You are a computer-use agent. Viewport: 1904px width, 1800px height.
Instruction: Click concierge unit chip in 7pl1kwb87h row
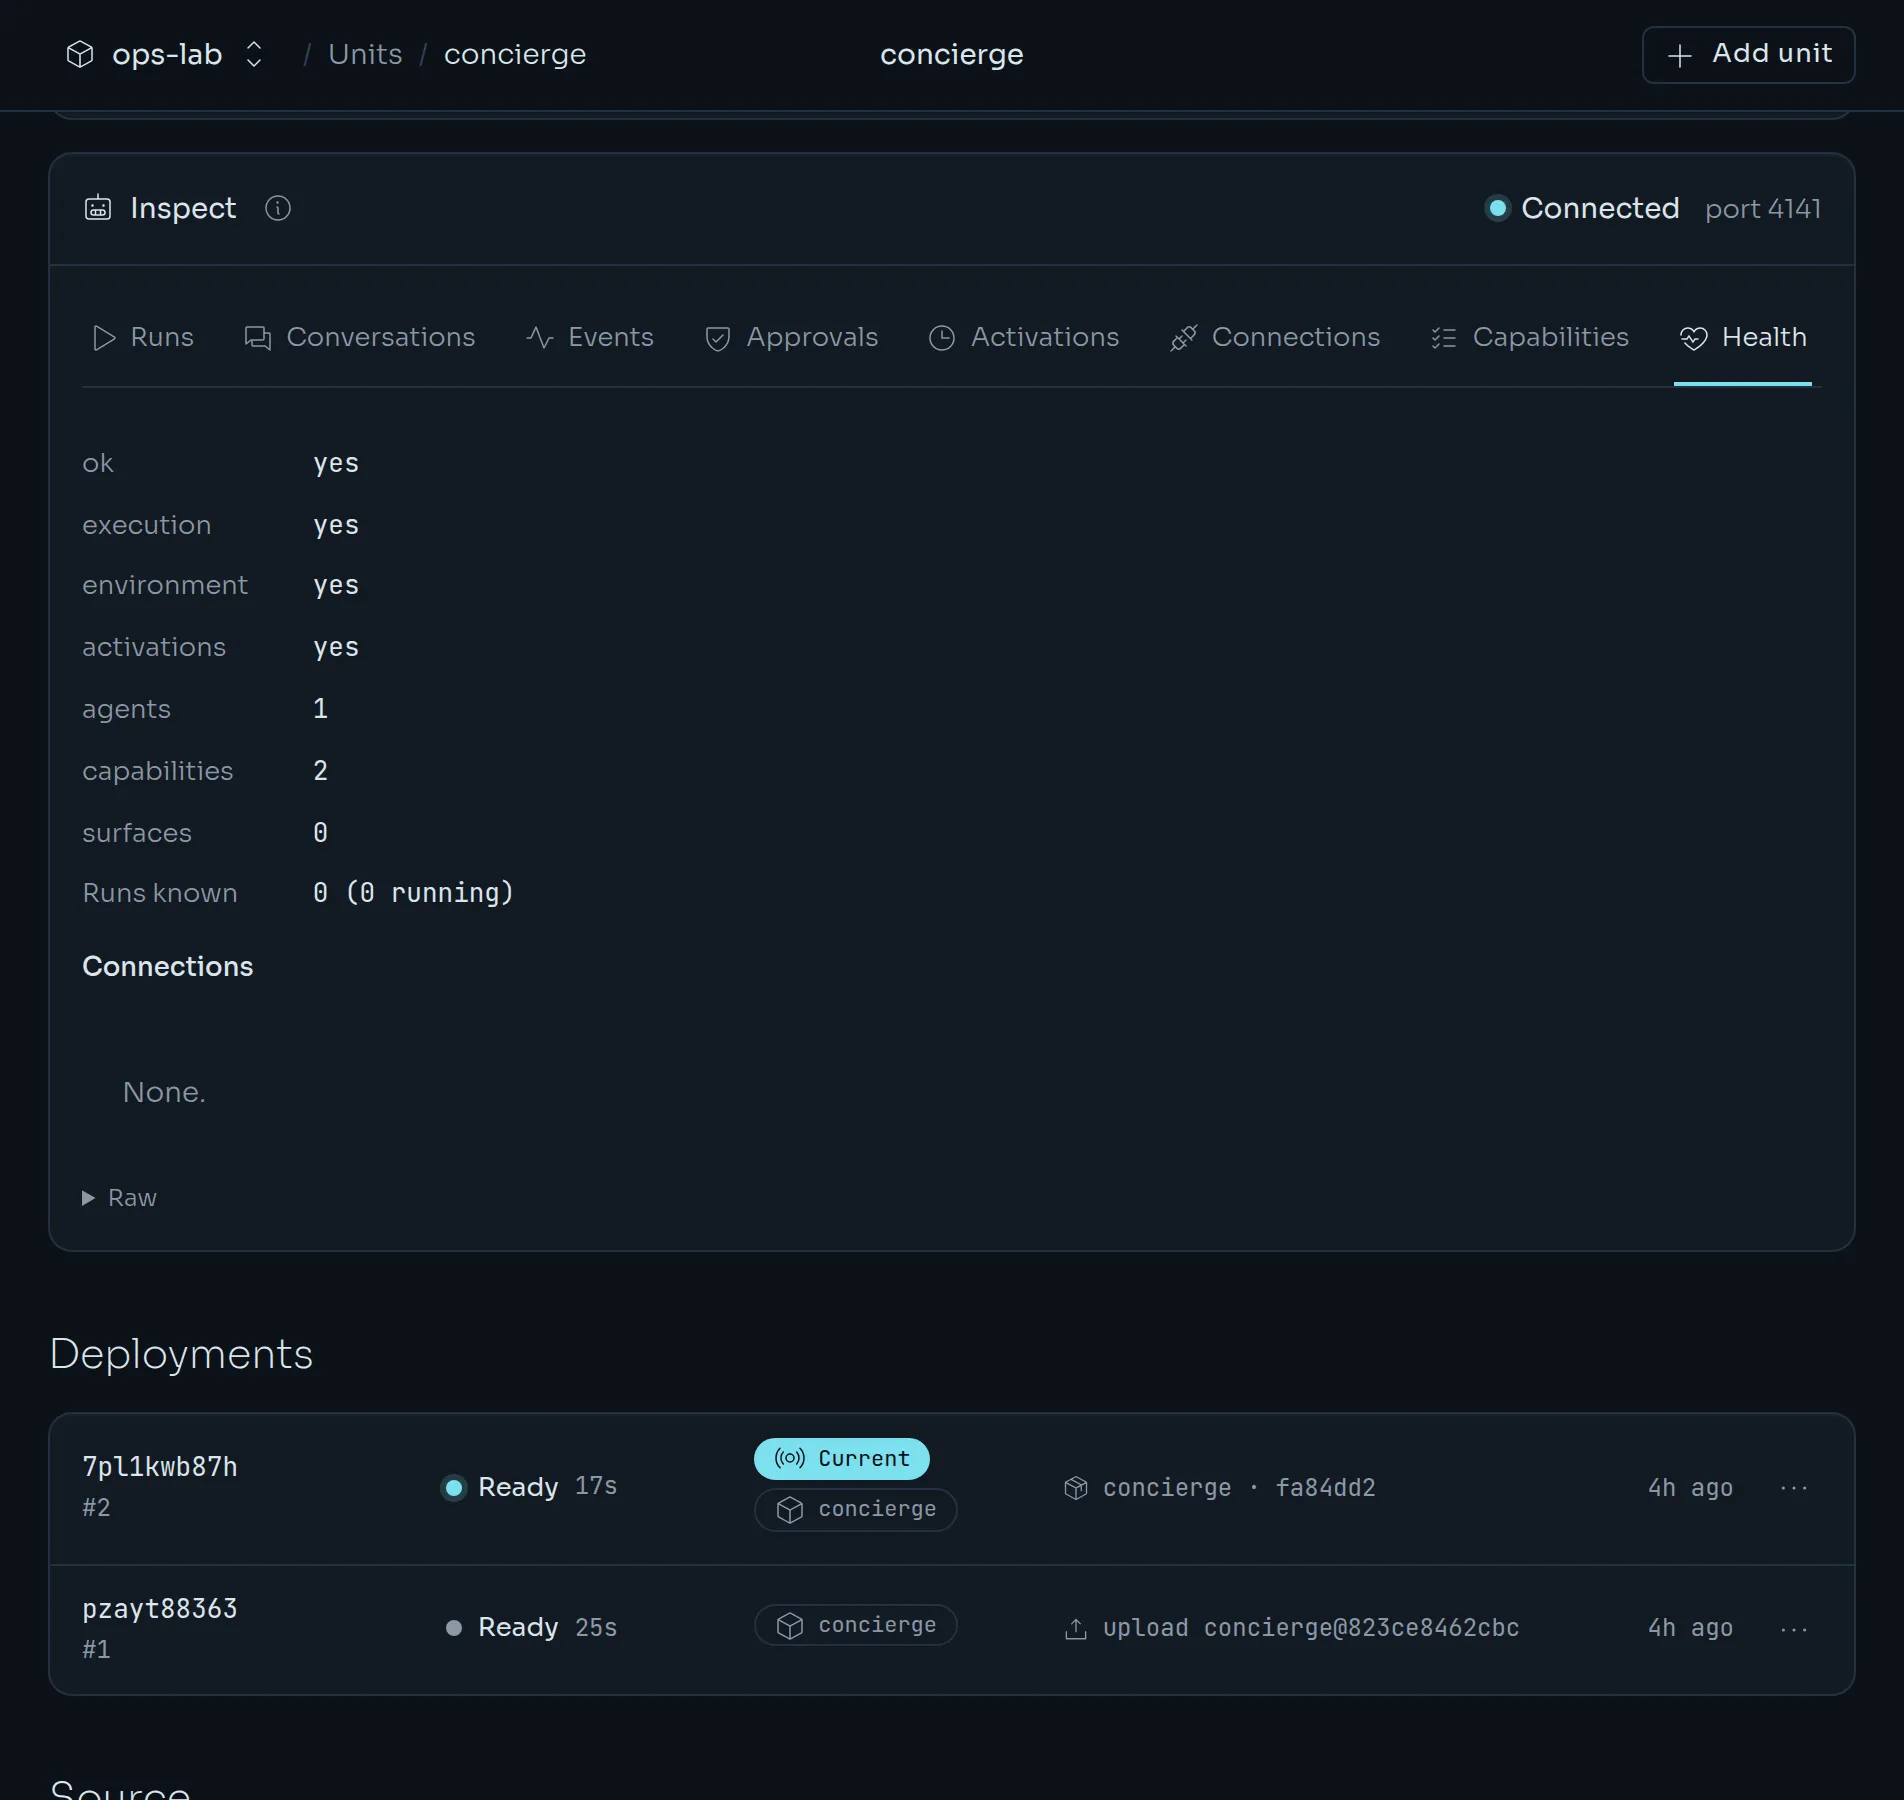click(856, 1510)
